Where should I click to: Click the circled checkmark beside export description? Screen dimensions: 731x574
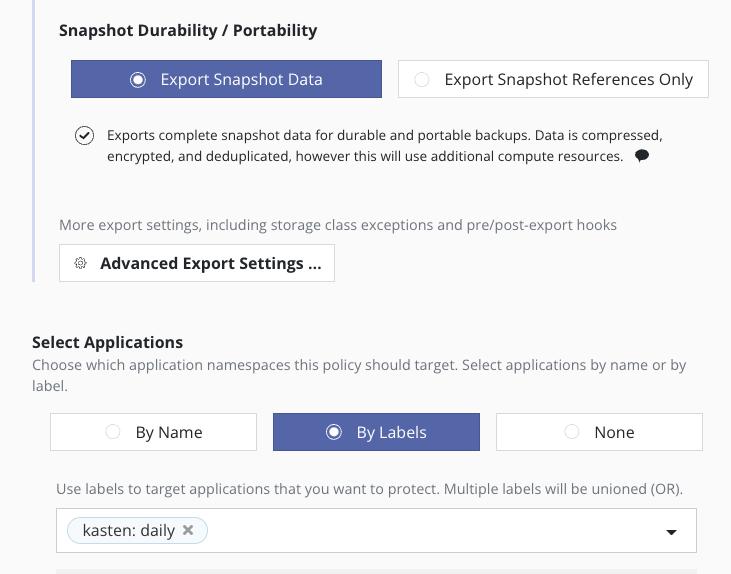(85, 137)
